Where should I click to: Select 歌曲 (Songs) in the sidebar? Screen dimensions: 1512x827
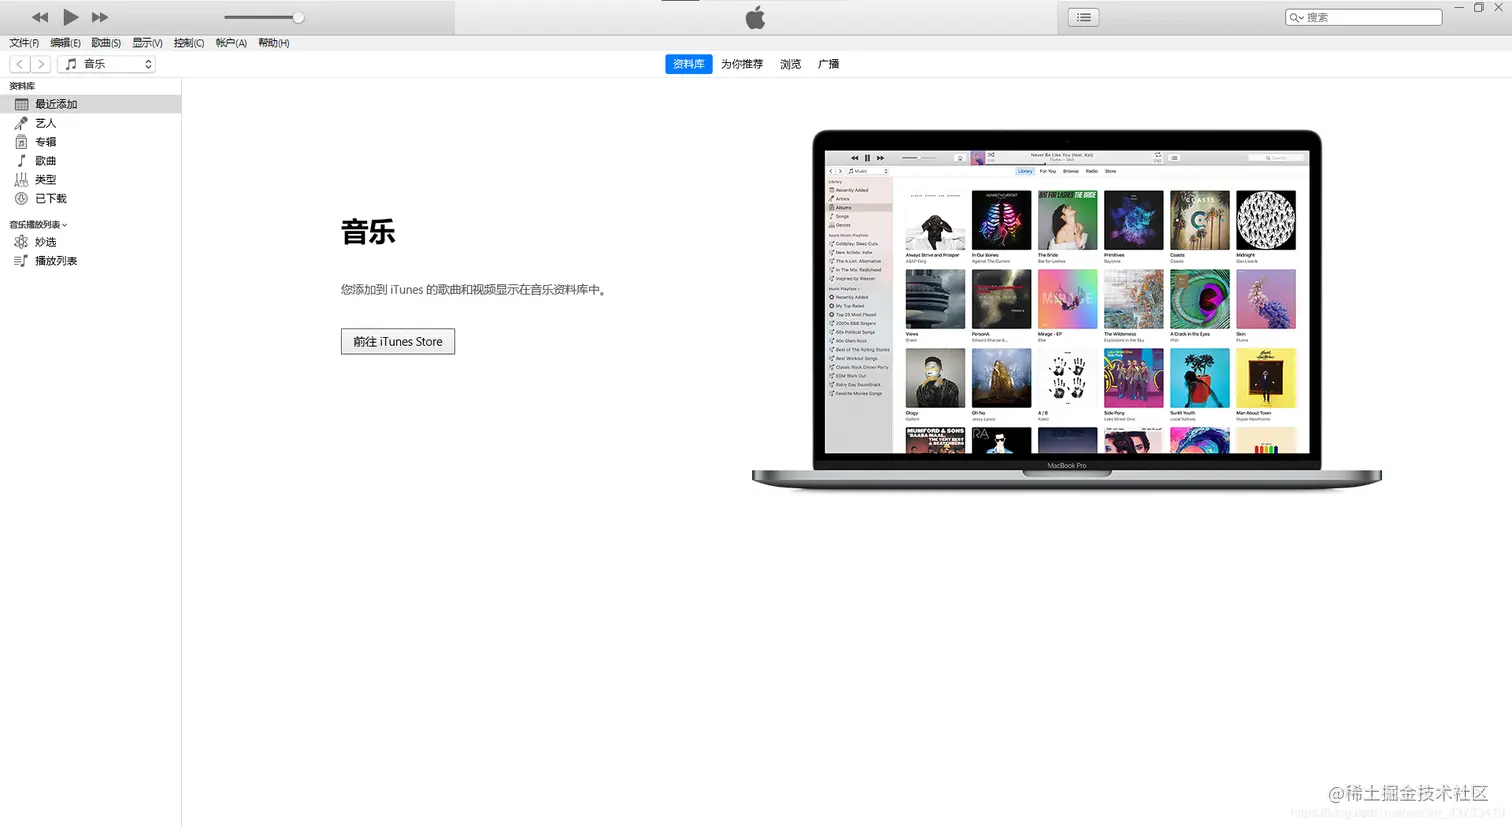[44, 160]
